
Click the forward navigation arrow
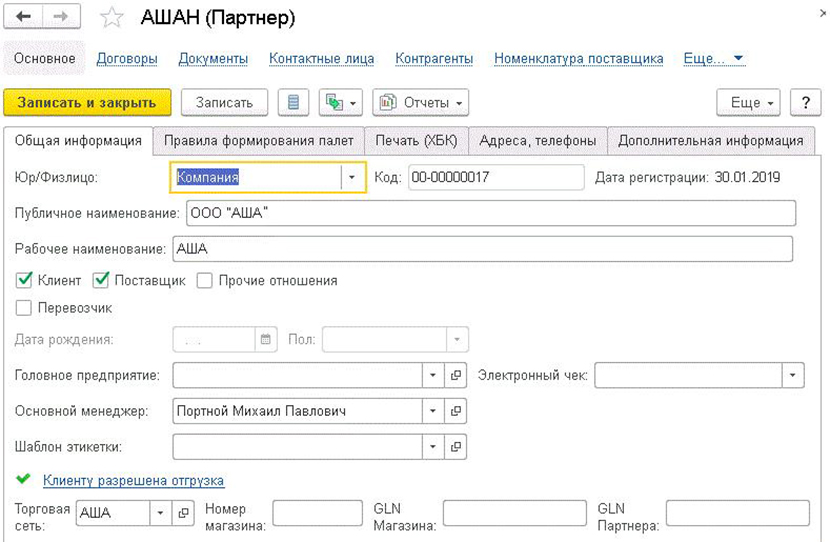(x=62, y=19)
